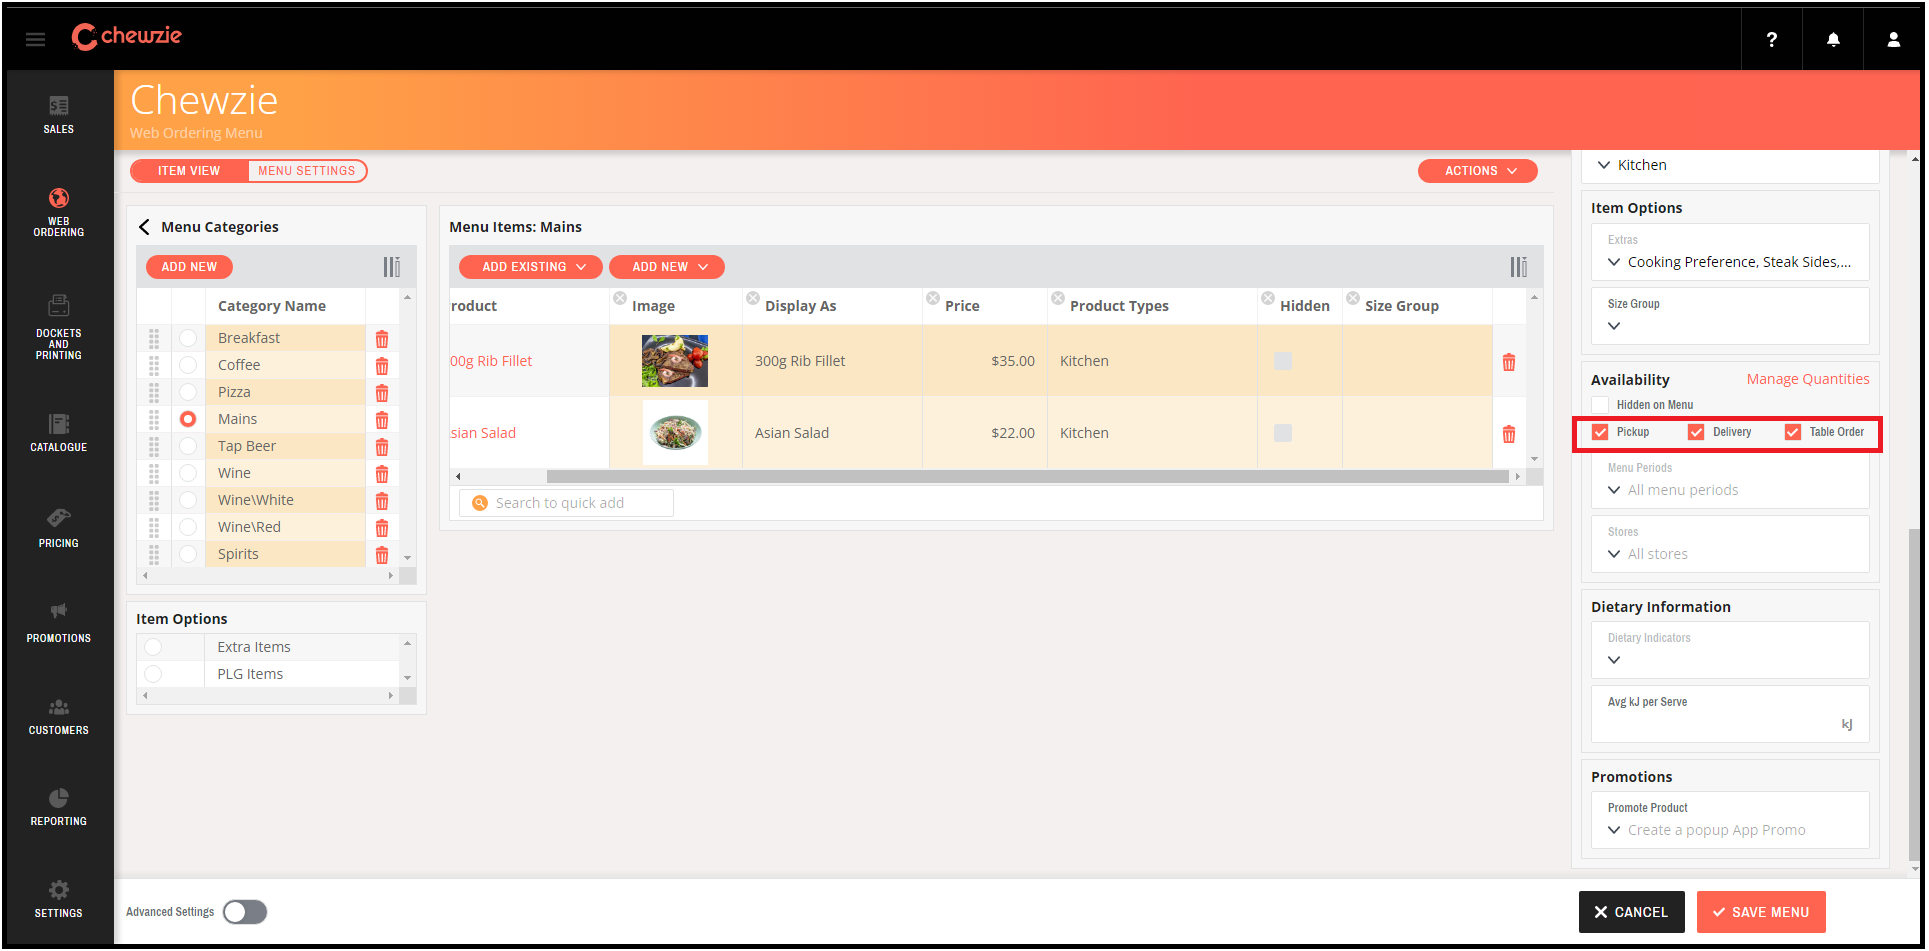
Task: Toggle Hidden for Asian Salad
Action: click(x=1283, y=433)
